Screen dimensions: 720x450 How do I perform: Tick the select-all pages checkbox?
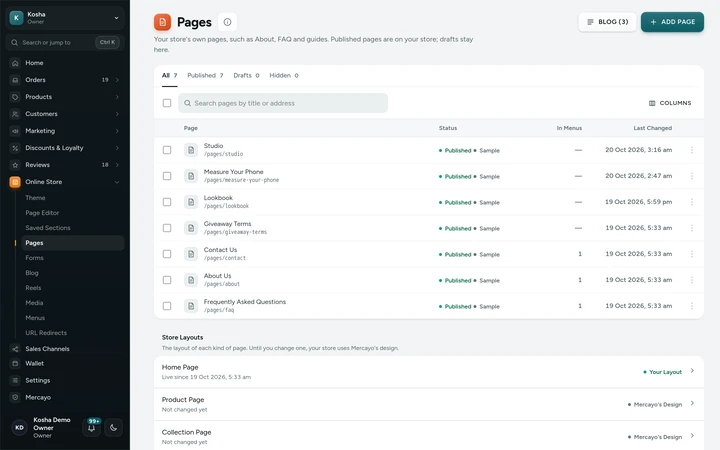coord(167,103)
